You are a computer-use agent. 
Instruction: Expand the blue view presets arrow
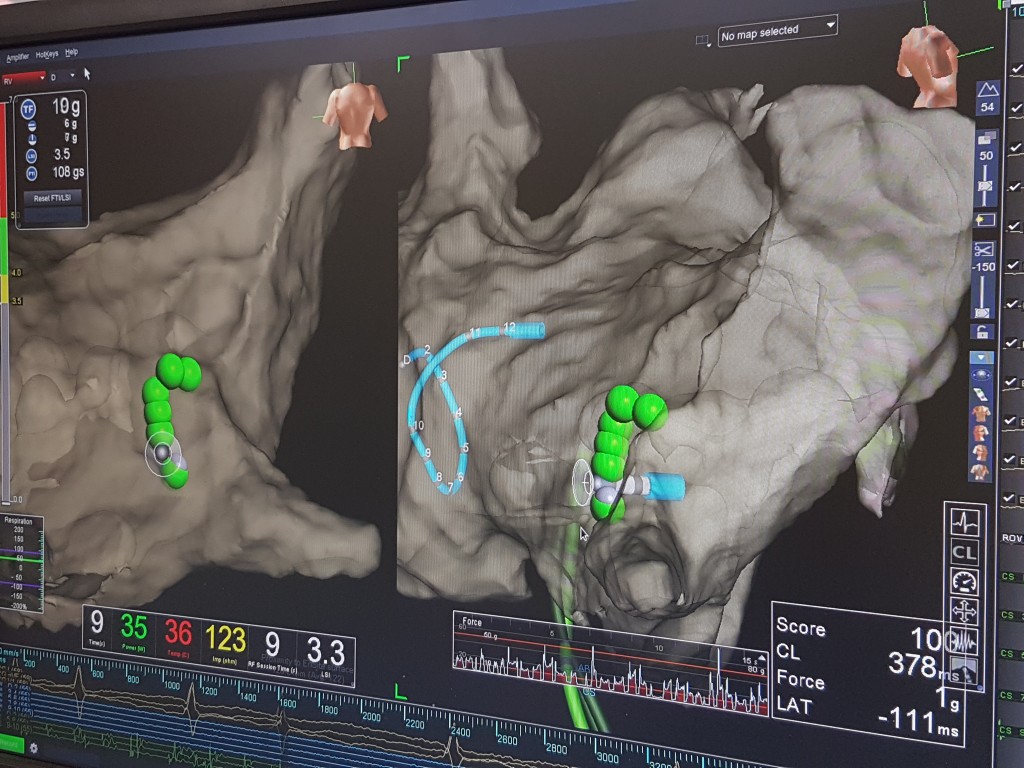coord(981,358)
